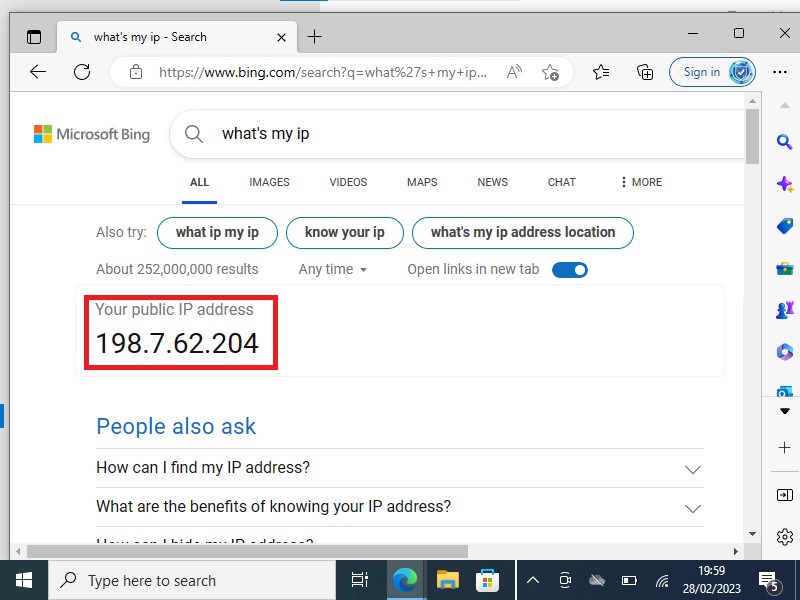
Task: Add this page to favorites star icon
Action: pos(550,72)
